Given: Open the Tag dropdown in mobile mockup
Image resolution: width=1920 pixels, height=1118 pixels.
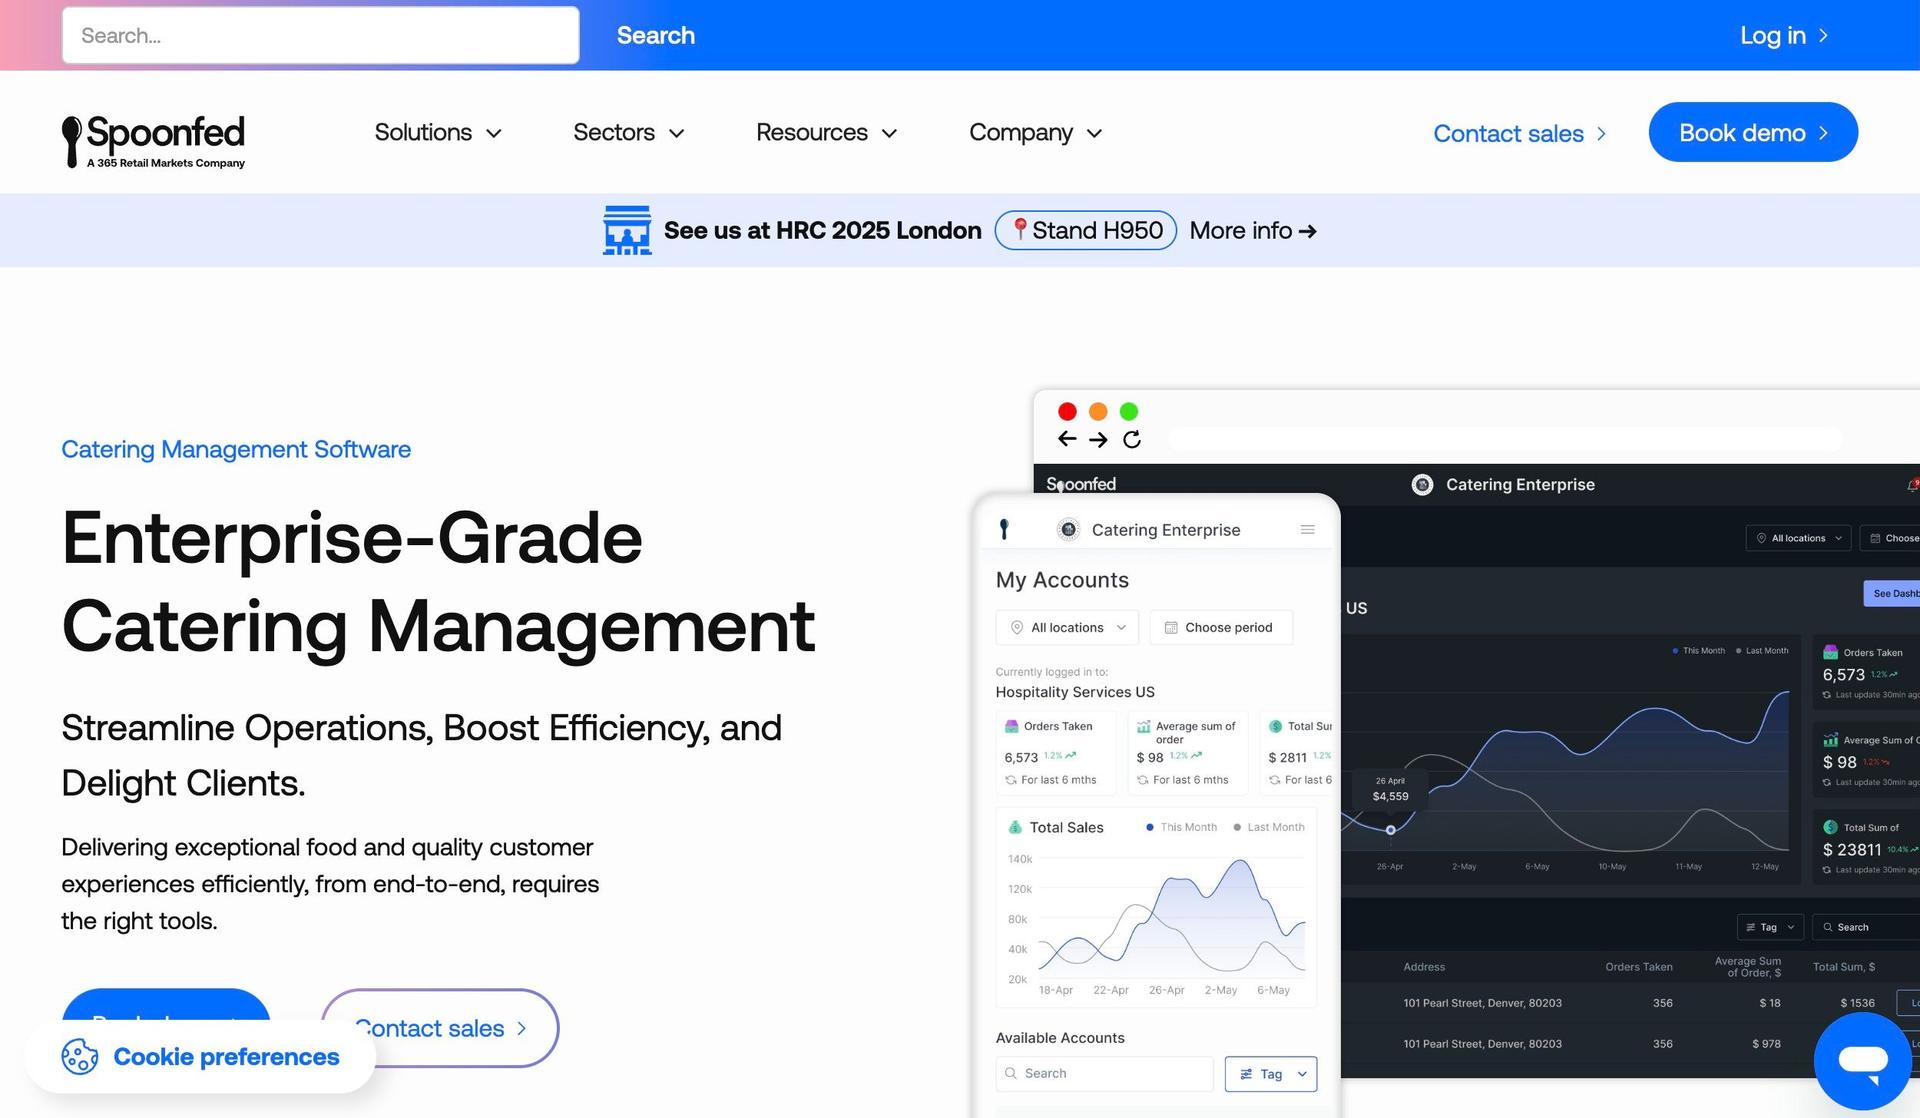Looking at the screenshot, I should (1271, 1074).
